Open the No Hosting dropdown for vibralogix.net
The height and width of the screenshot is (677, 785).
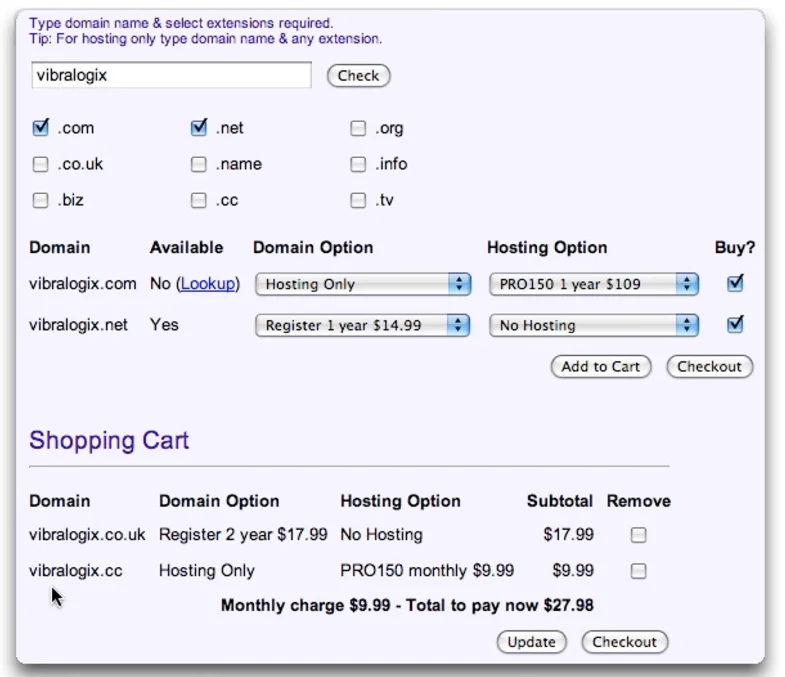(x=593, y=325)
